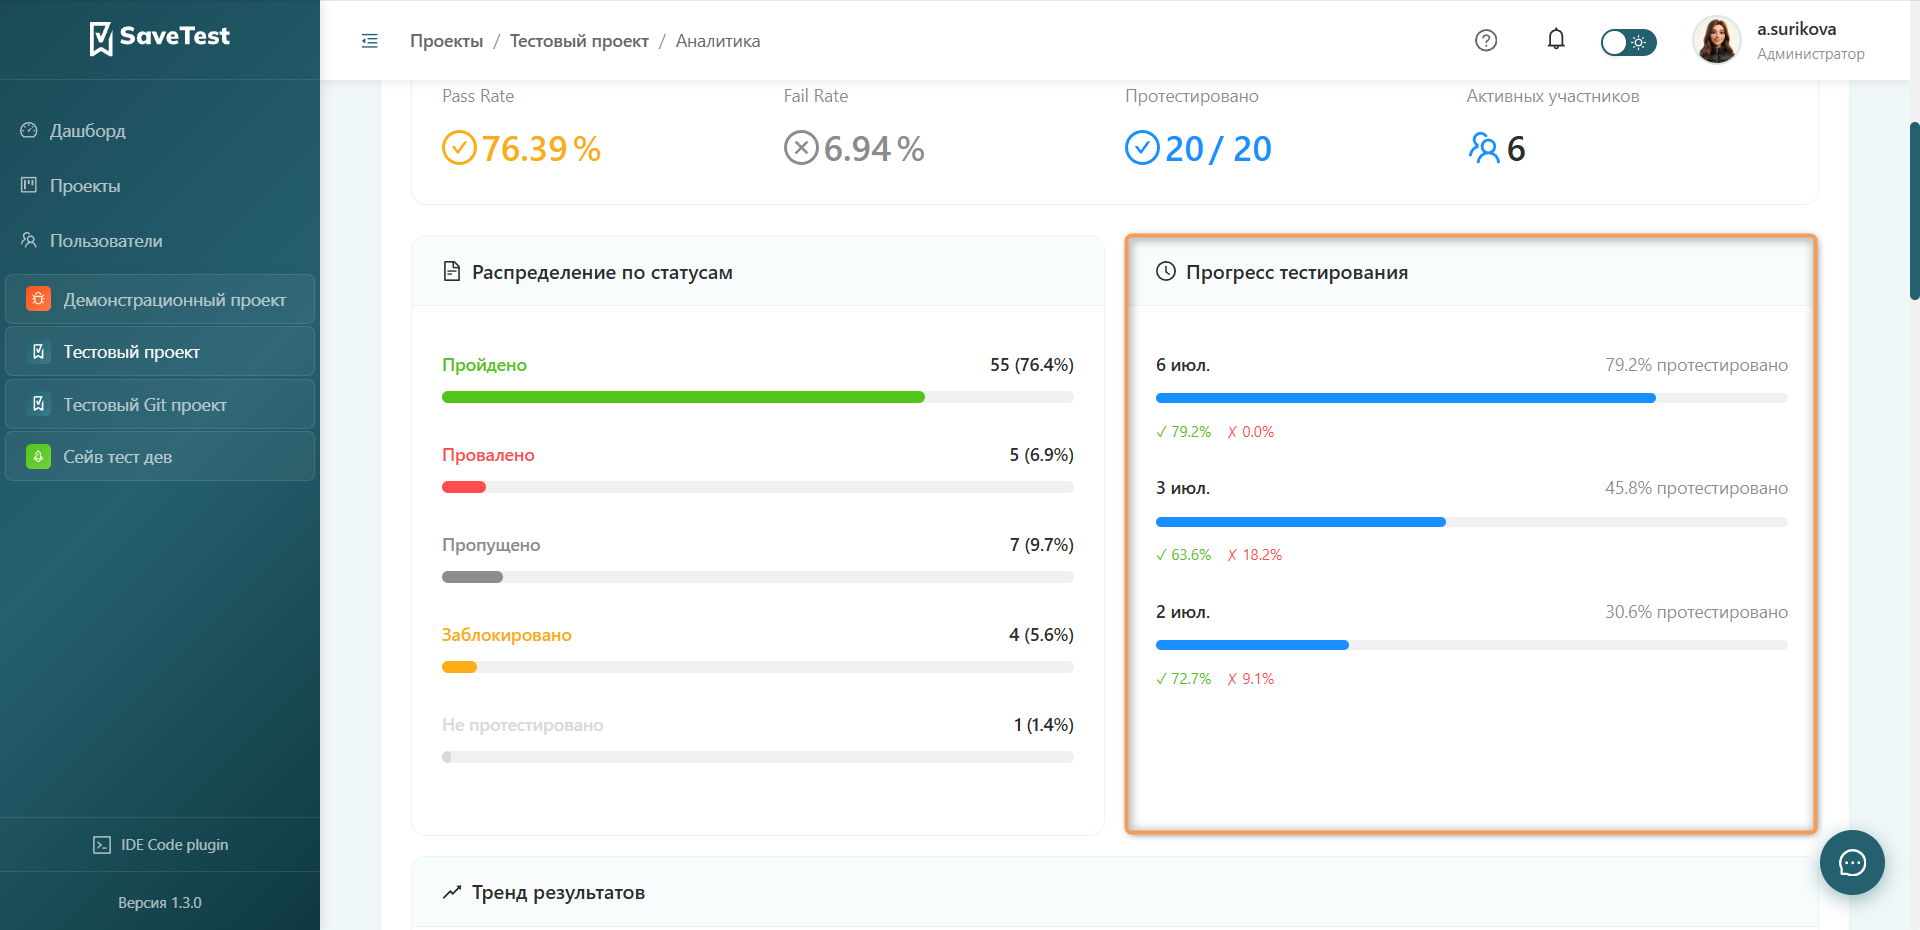Screen dimensions: 1920x930
Task: Click the 76.39 % pass rate value
Action: [541, 149]
